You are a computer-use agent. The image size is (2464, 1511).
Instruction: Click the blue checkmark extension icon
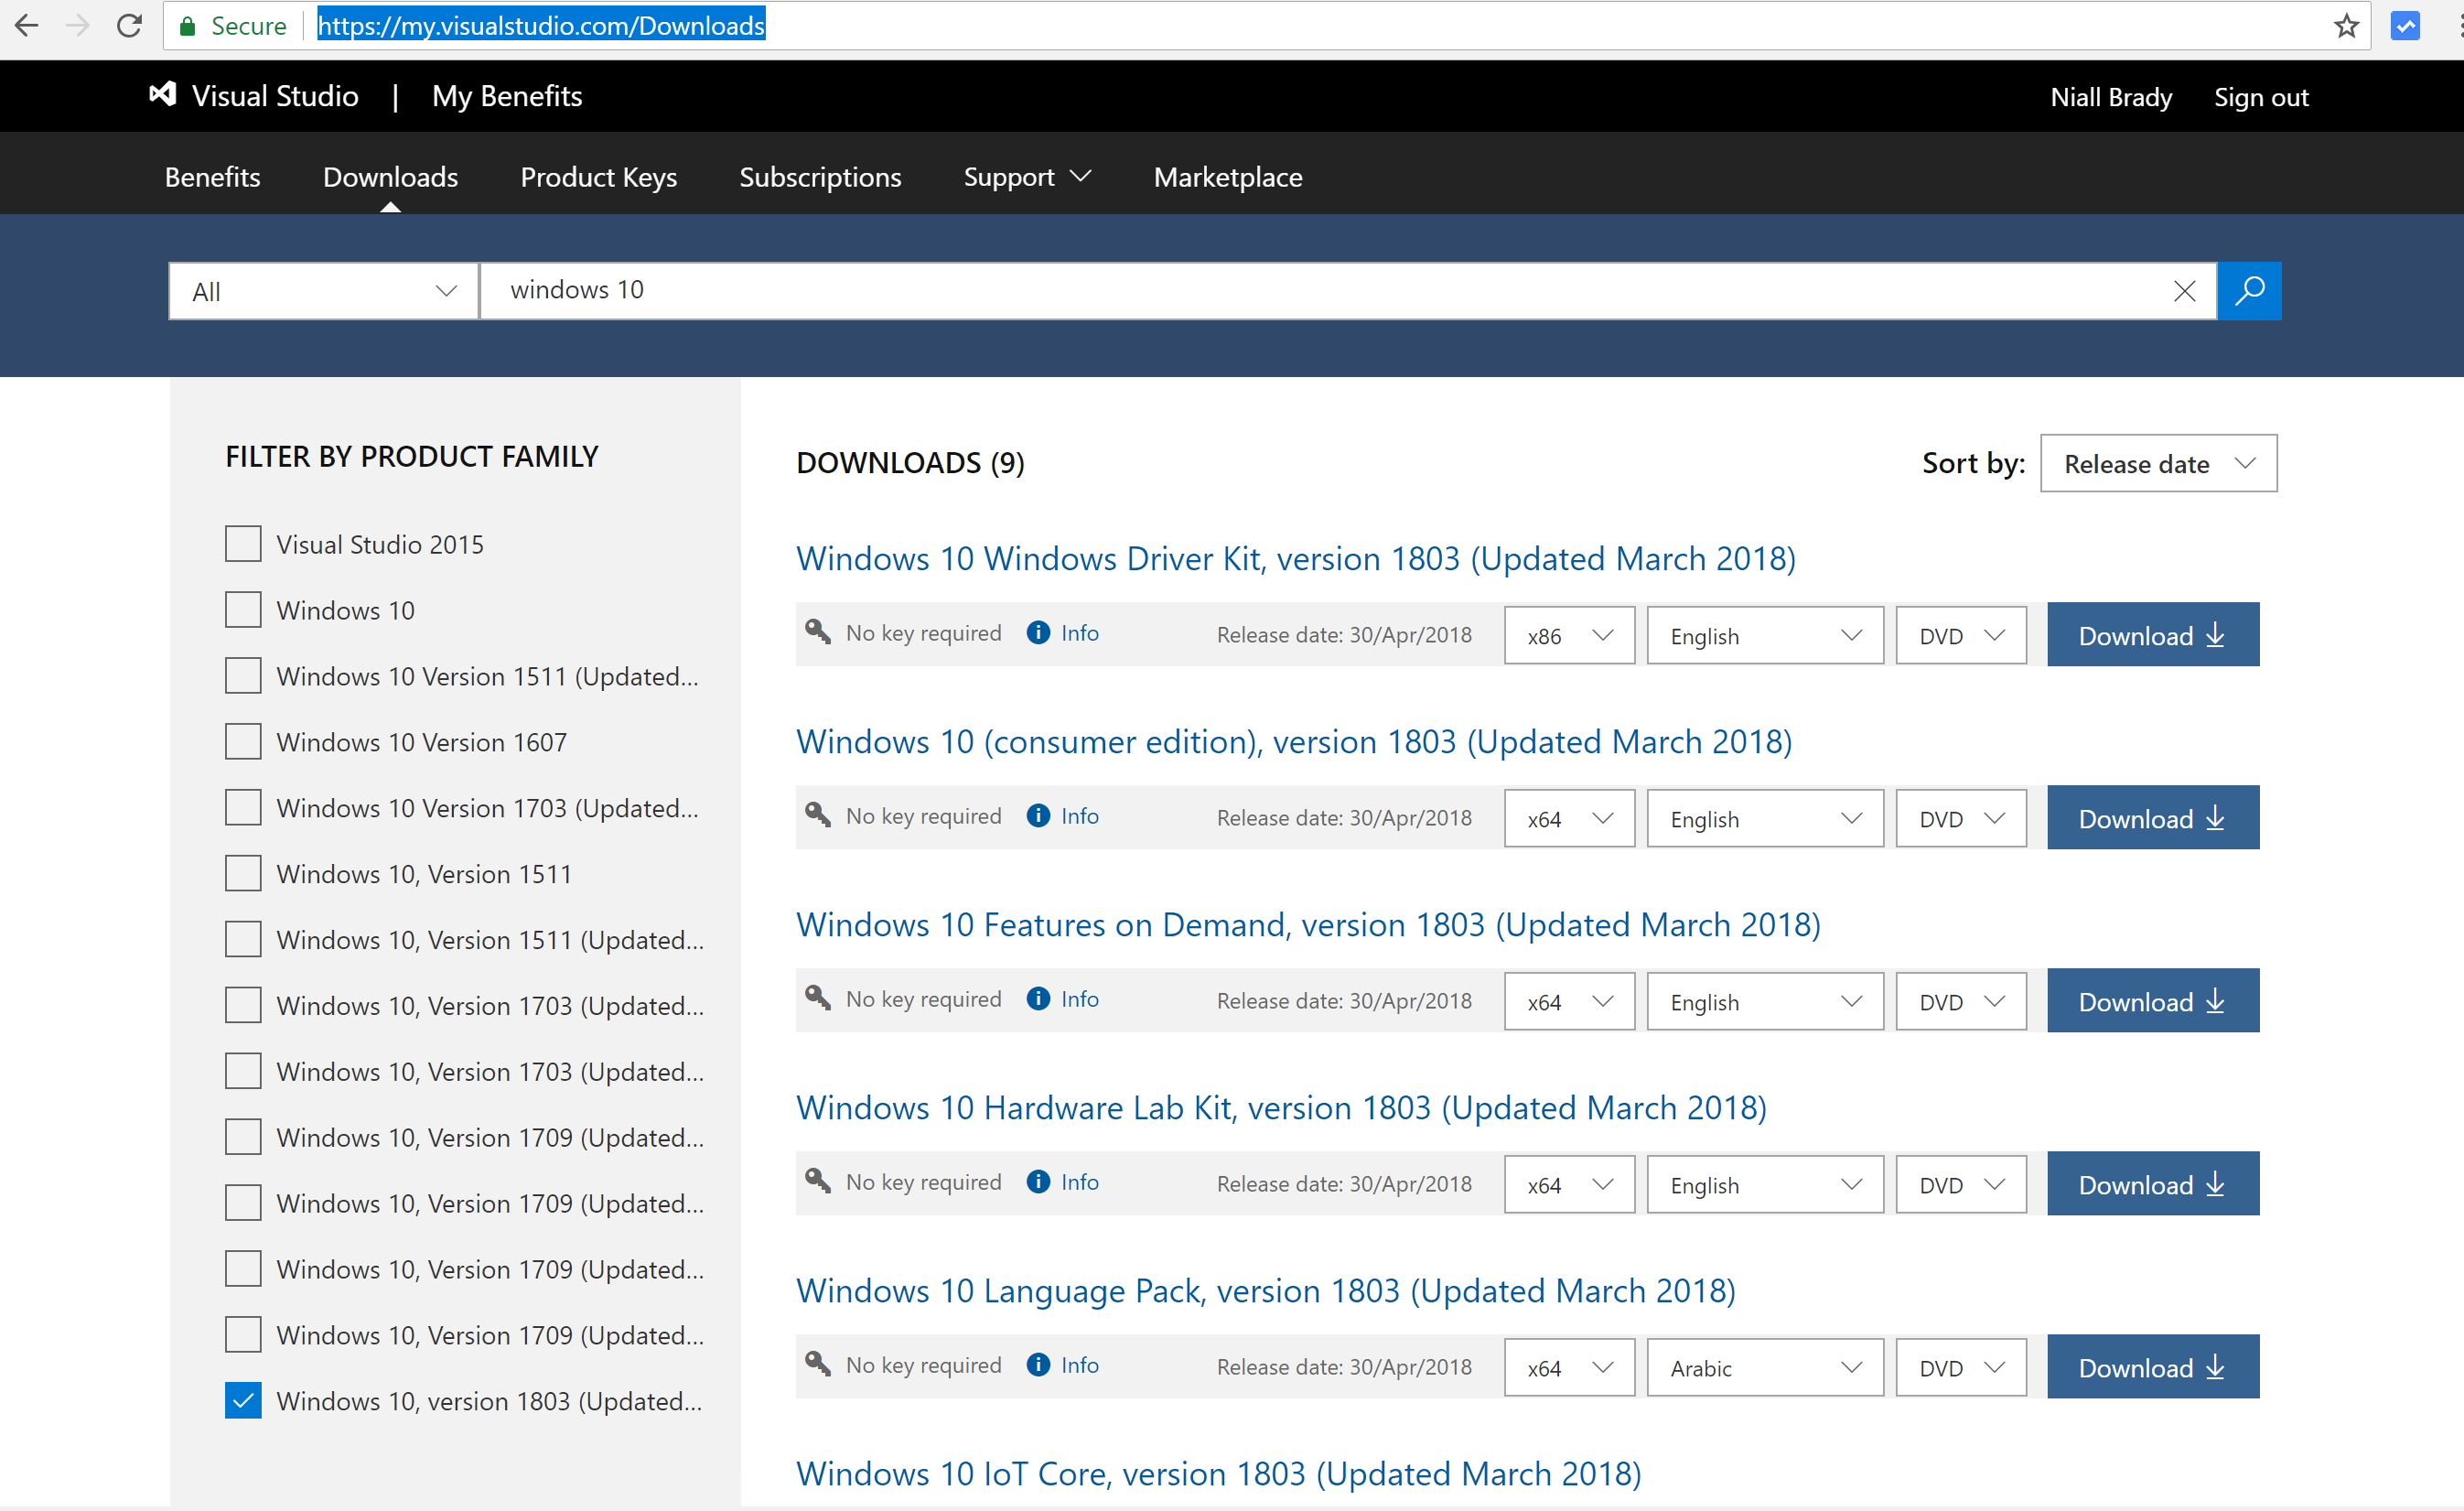2405,25
